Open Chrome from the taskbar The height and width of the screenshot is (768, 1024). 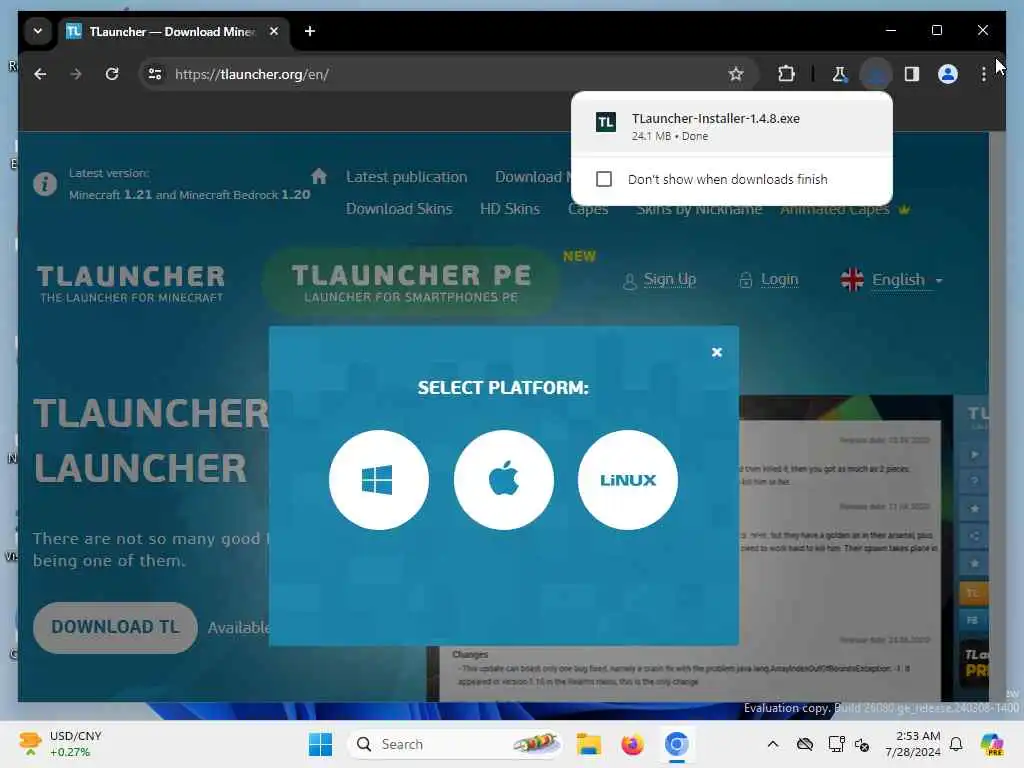point(677,744)
